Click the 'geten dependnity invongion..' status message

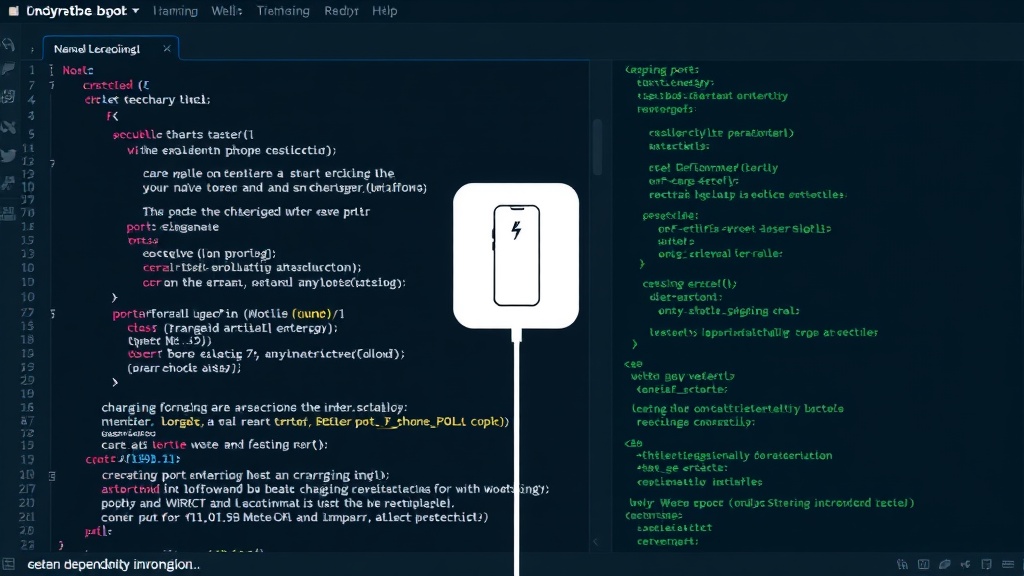(114, 565)
